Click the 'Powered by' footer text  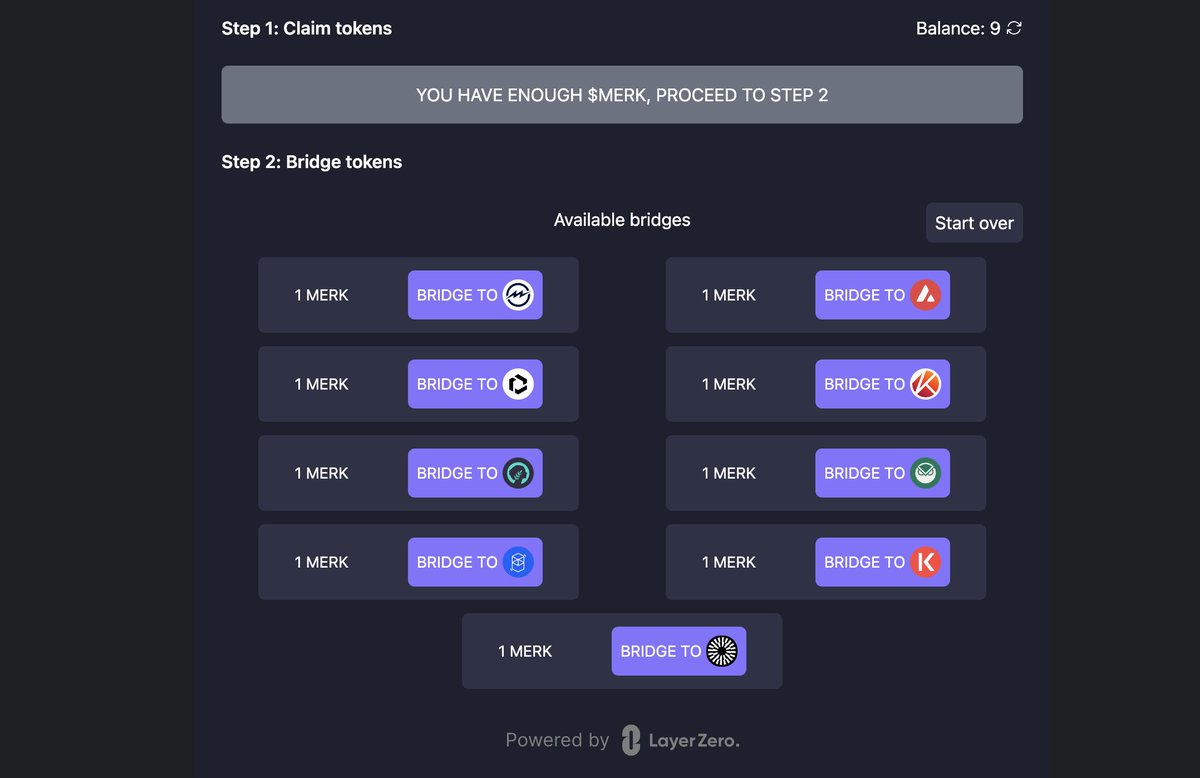[x=557, y=740]
